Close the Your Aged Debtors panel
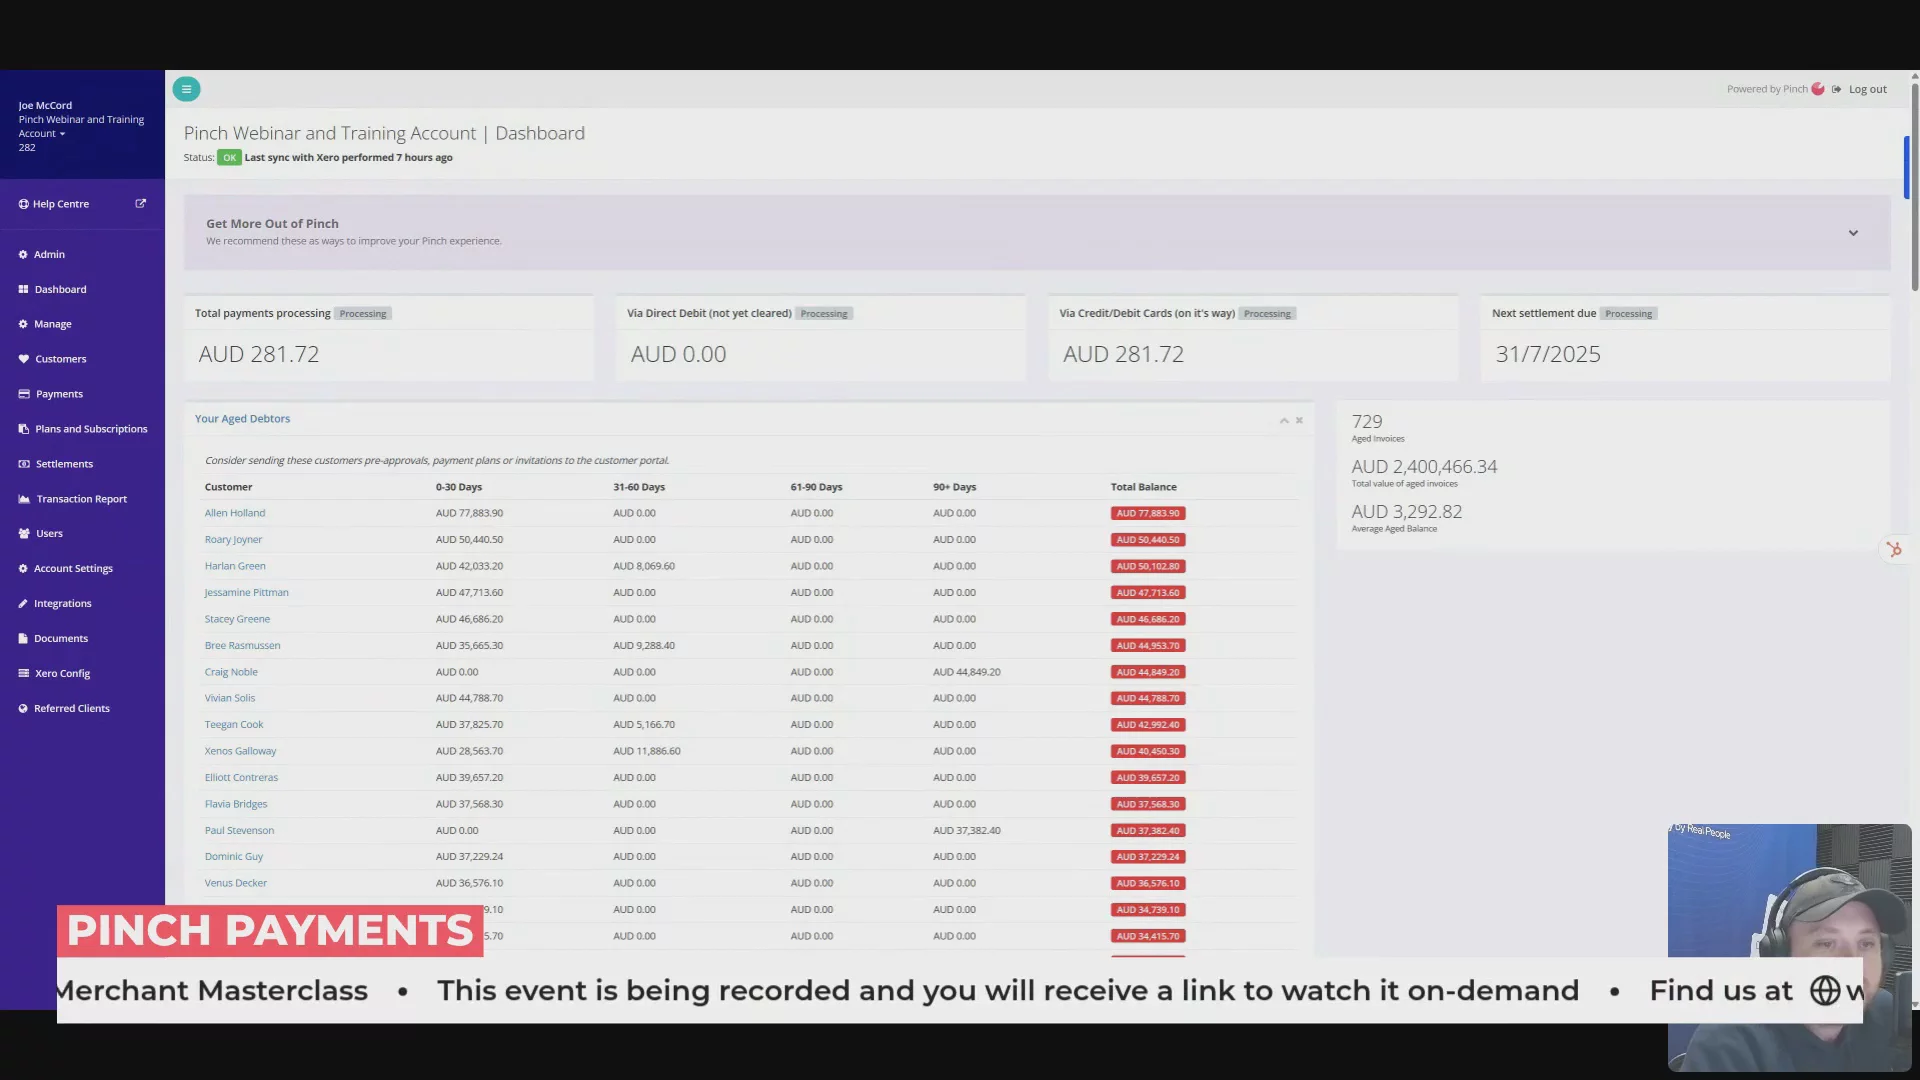Image resolution: width=1920 pixels, height=1080 pixels. point(1299,420)
